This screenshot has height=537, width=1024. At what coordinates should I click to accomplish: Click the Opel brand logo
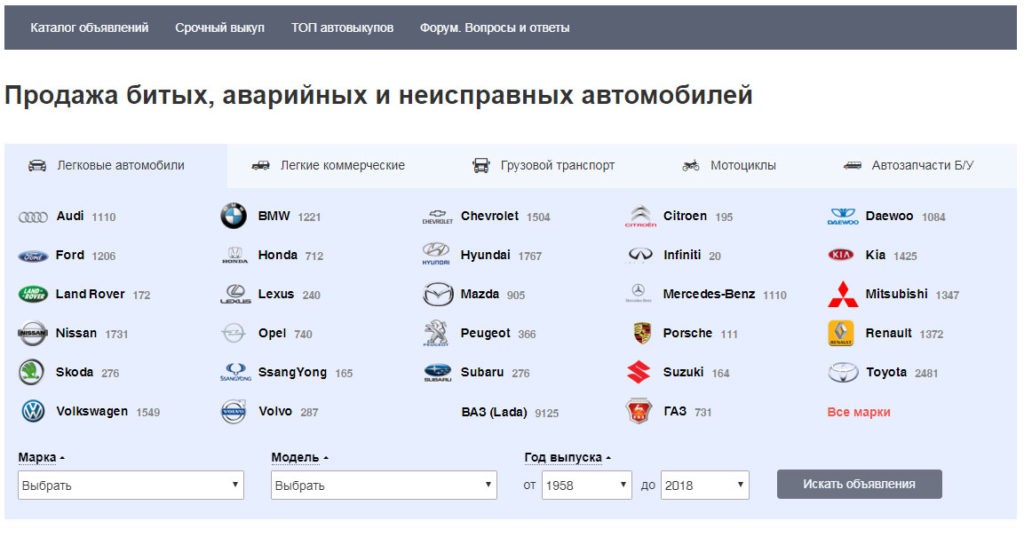pos(234,333)
